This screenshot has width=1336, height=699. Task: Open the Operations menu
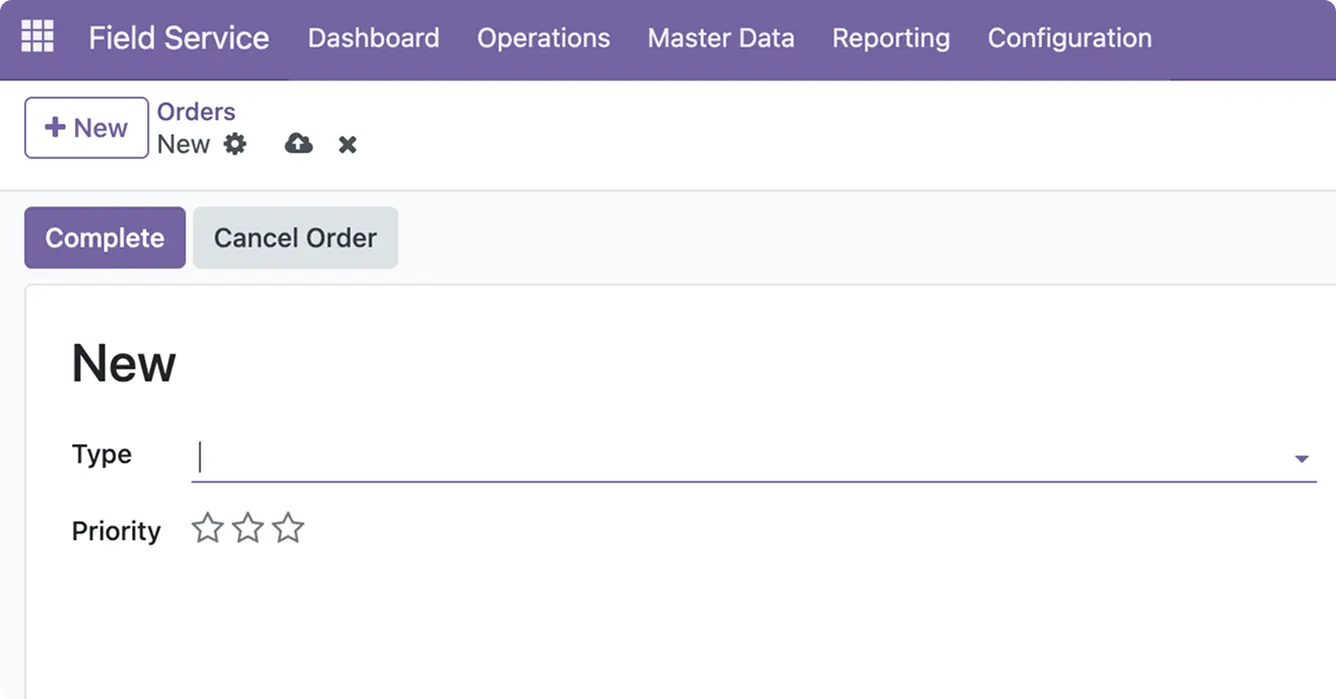pos(543,38)
